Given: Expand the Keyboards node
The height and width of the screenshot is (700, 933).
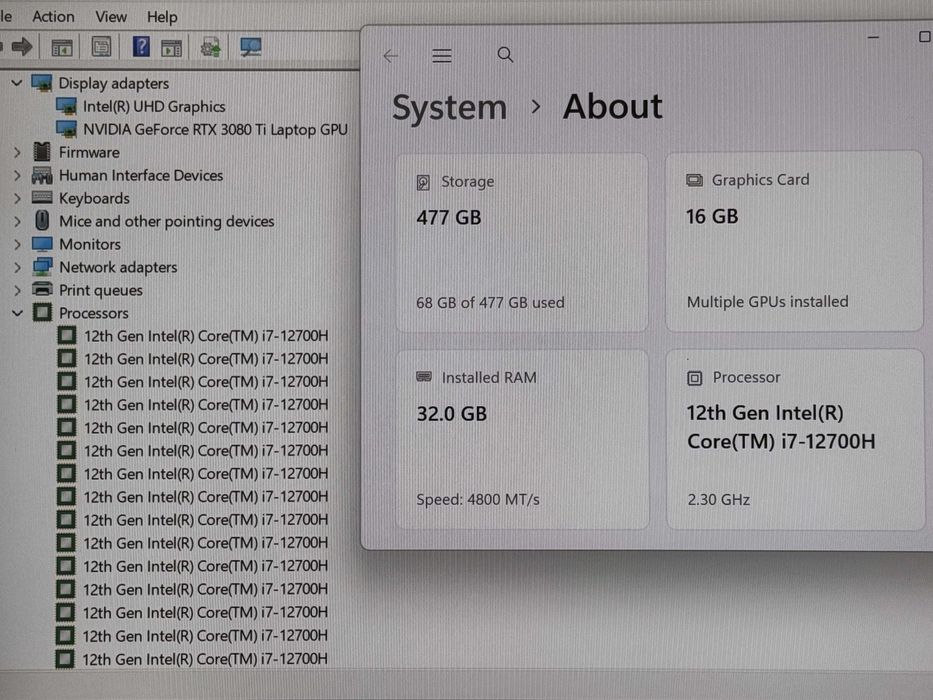Looking at the screenshot, I should click(x=17, y=198).
